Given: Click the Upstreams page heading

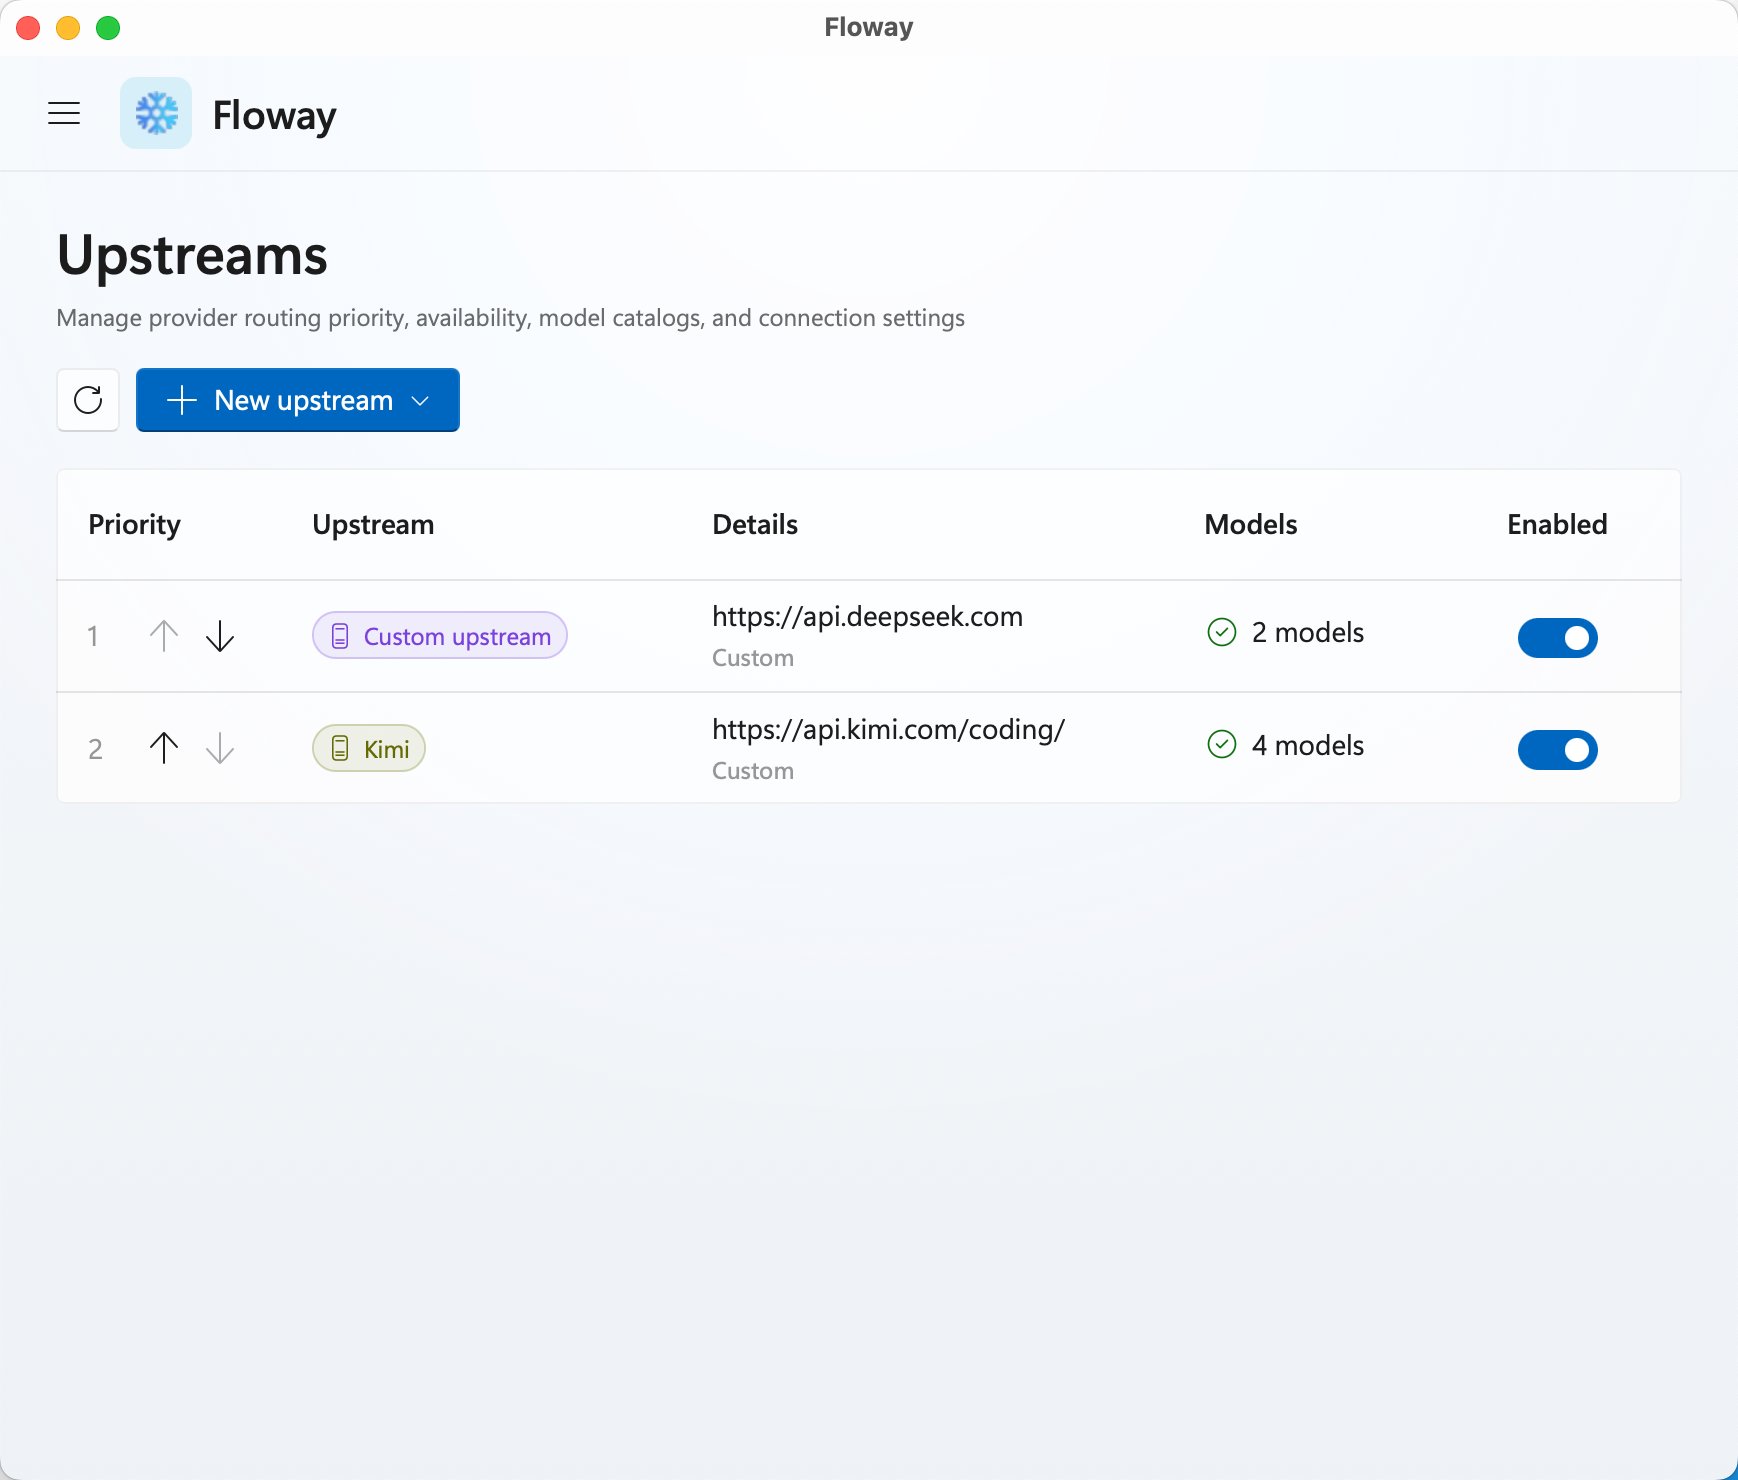Looking at the screenshot, I should [192, 256].
